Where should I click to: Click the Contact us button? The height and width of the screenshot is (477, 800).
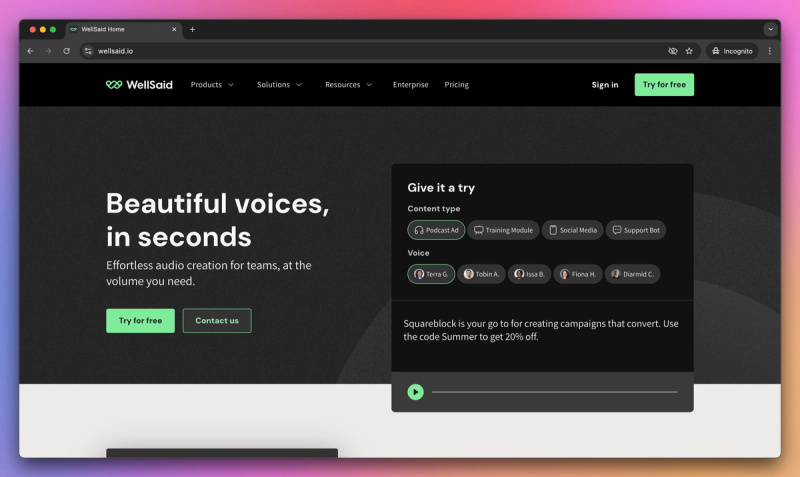(x=217, y=320)
